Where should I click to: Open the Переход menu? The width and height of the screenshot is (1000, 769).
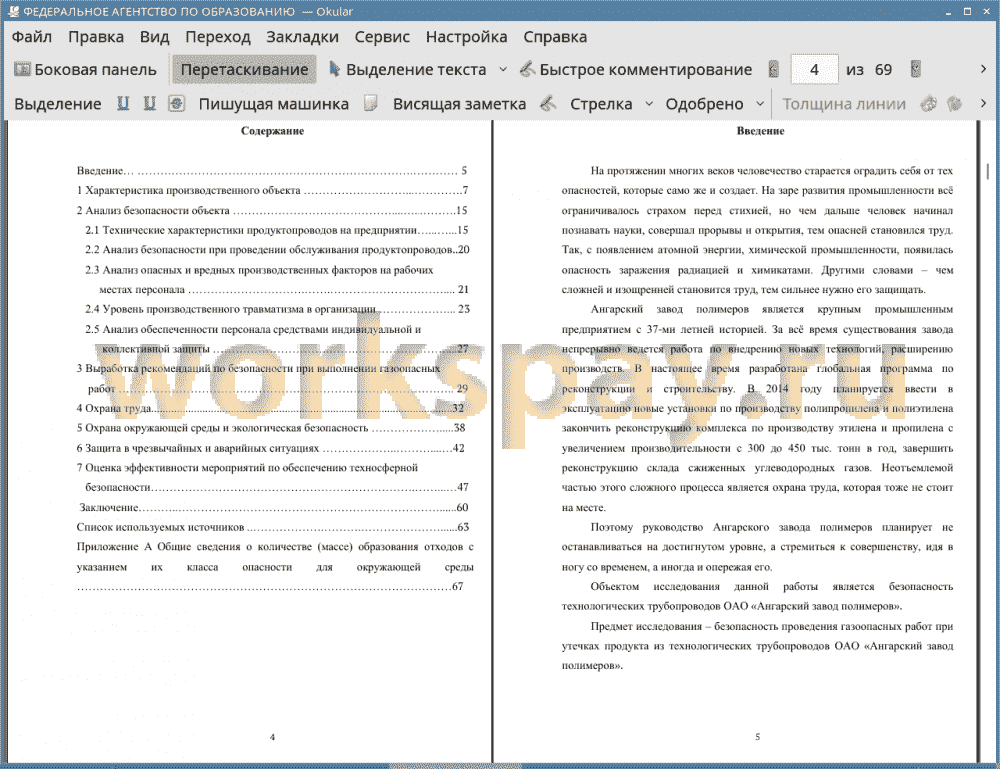217,37
